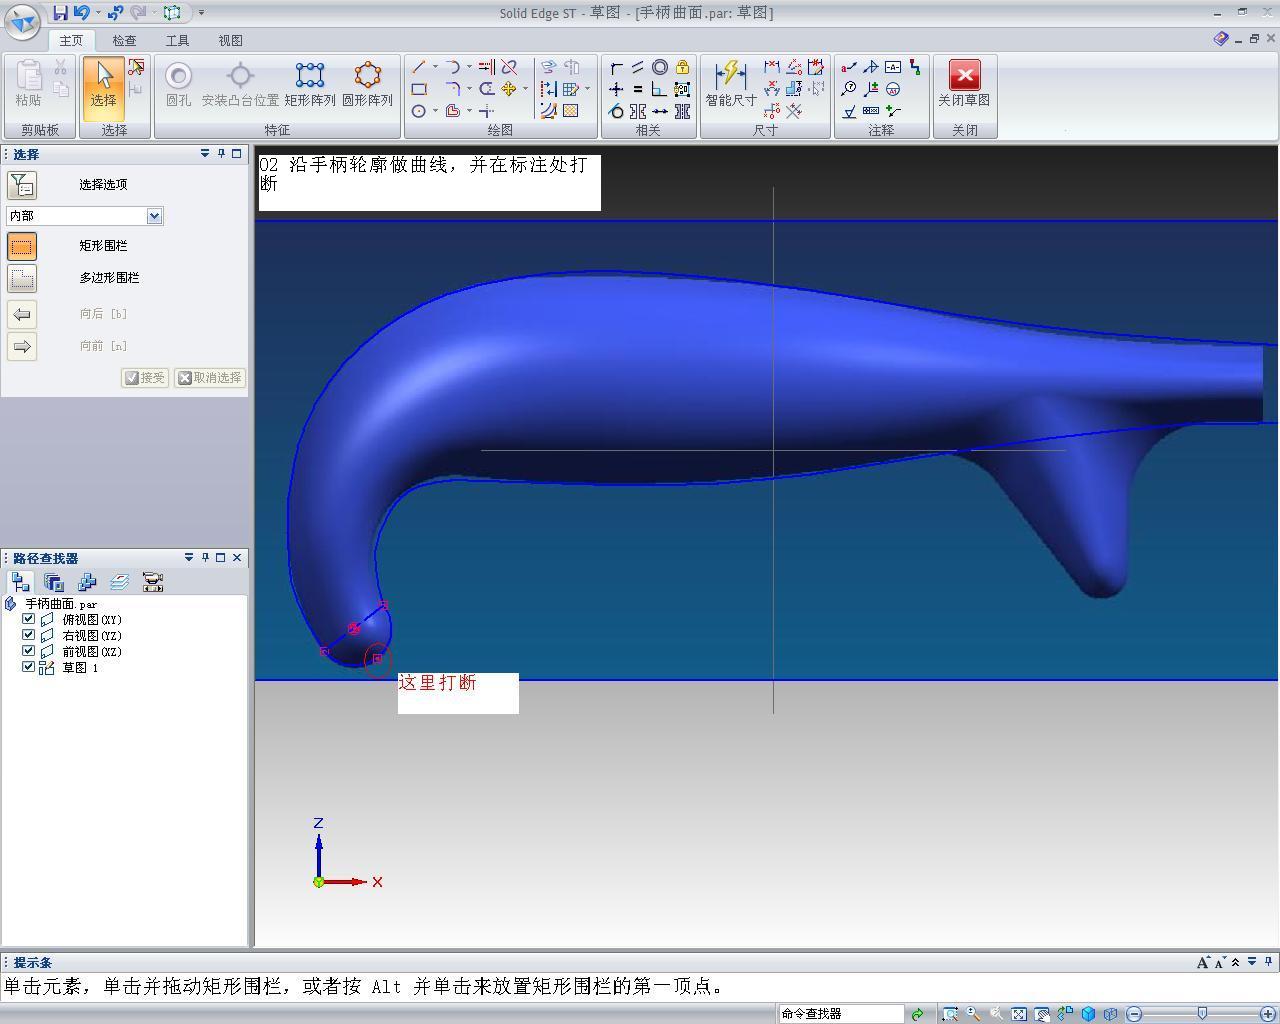Screen dimensions: 1280x1024
Task: Open the Feature Playback tab in 路径查找器
Action: point(153,582)
